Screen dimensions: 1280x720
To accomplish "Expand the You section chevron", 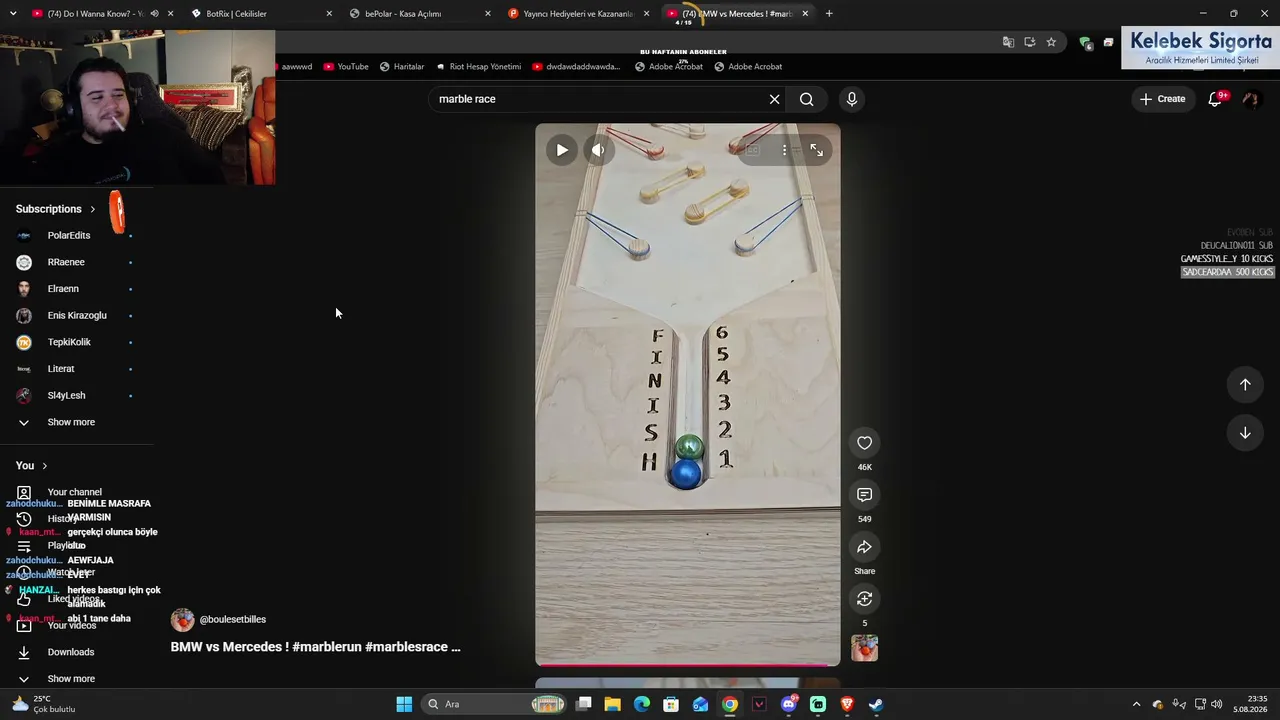I will [44, 466].
